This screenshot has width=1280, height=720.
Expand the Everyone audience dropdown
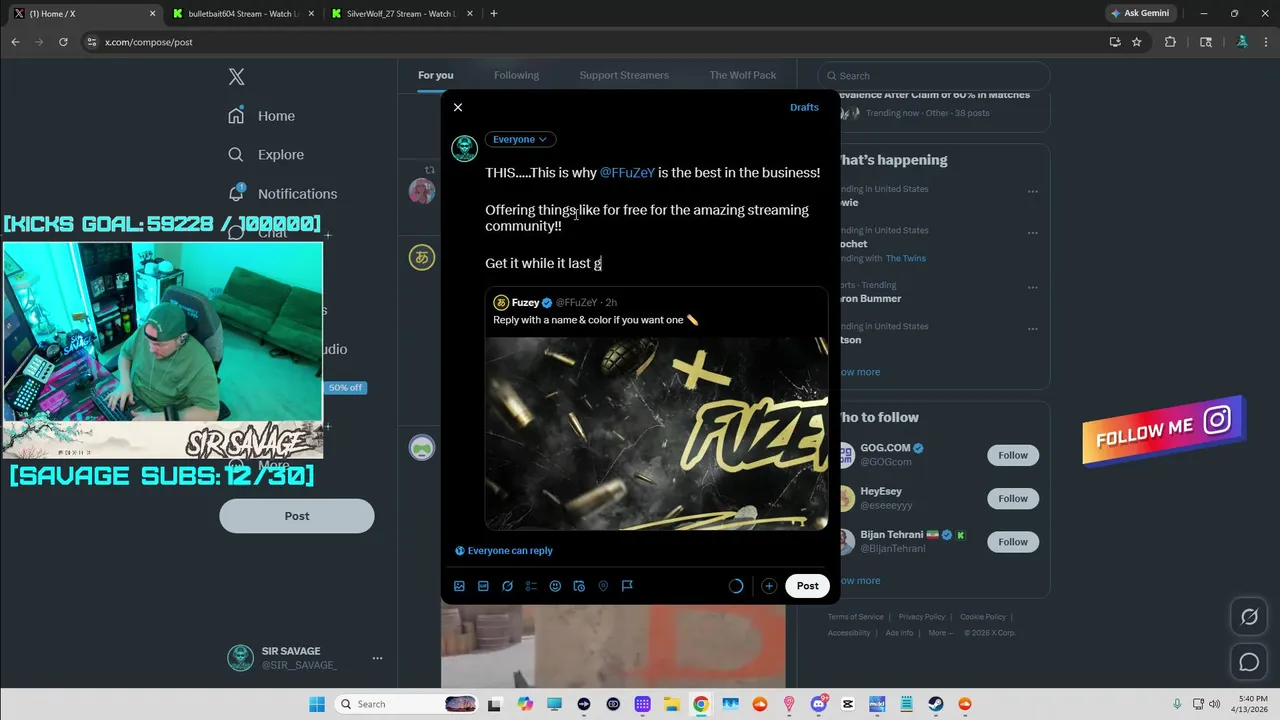[520, 140]
